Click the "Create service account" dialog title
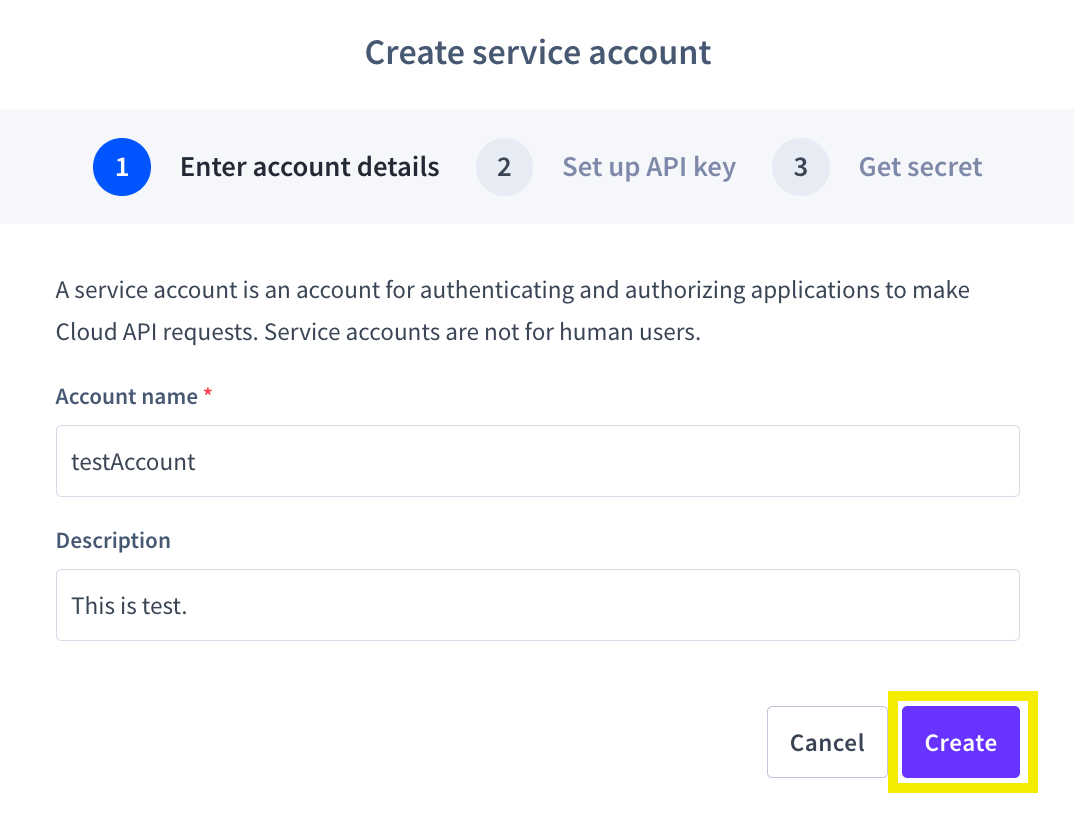The width and height of the screenshot is (1074, 830). click(537, 52)
